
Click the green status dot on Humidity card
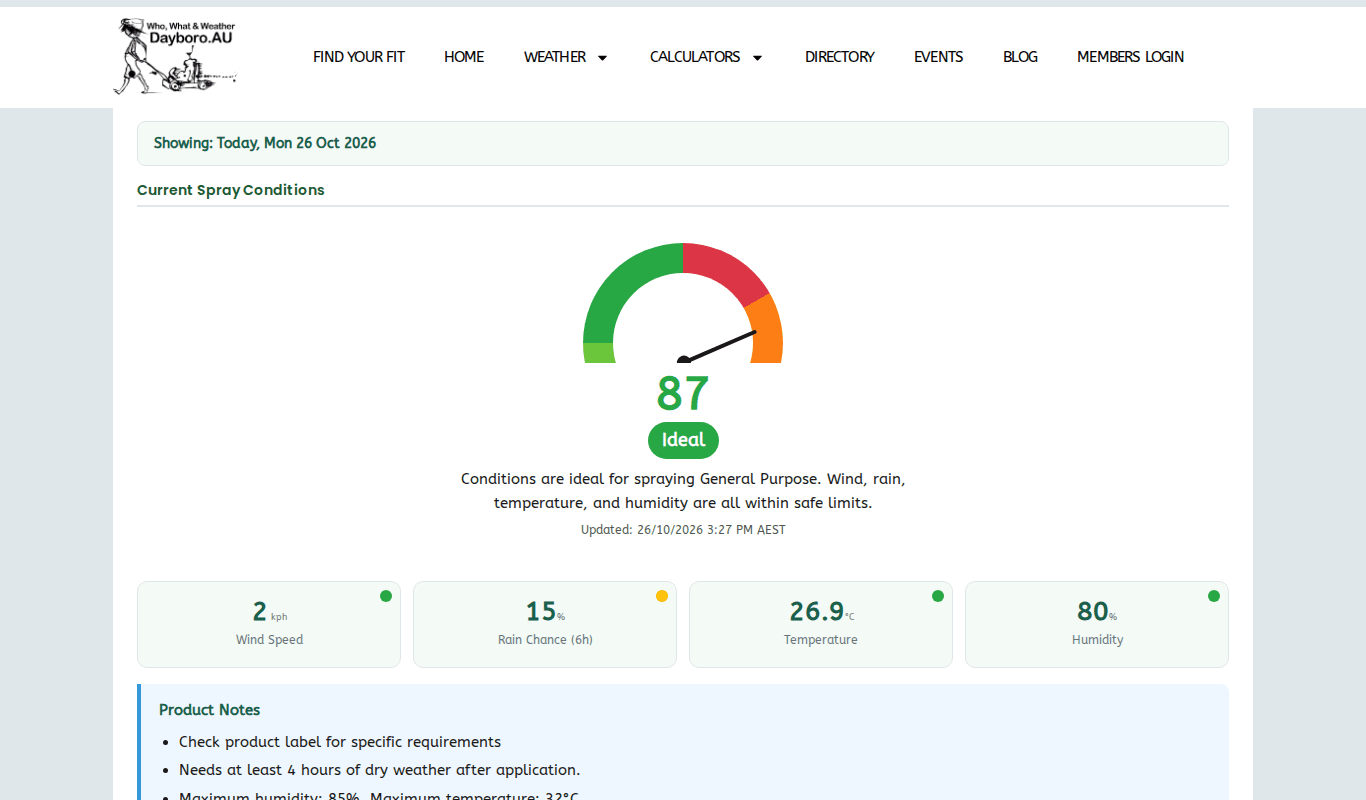1214,596
